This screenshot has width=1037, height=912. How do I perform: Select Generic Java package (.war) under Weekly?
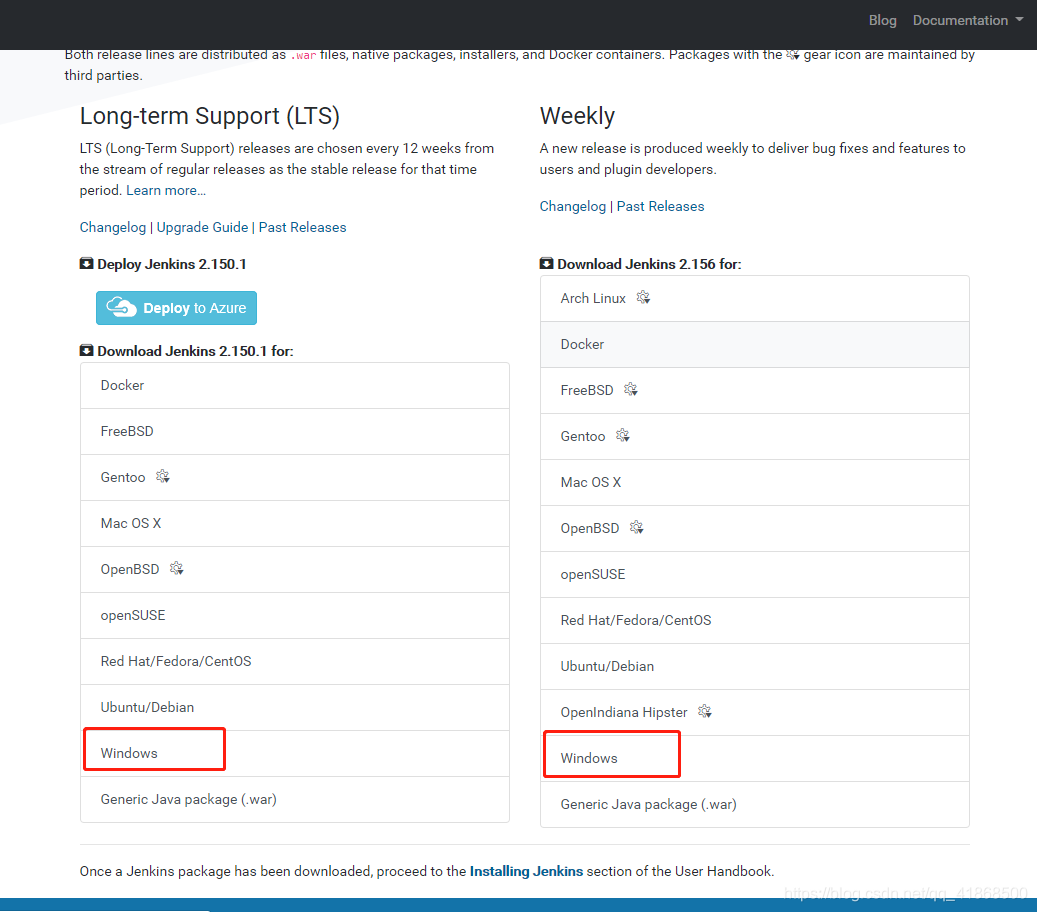coord(755,805)
